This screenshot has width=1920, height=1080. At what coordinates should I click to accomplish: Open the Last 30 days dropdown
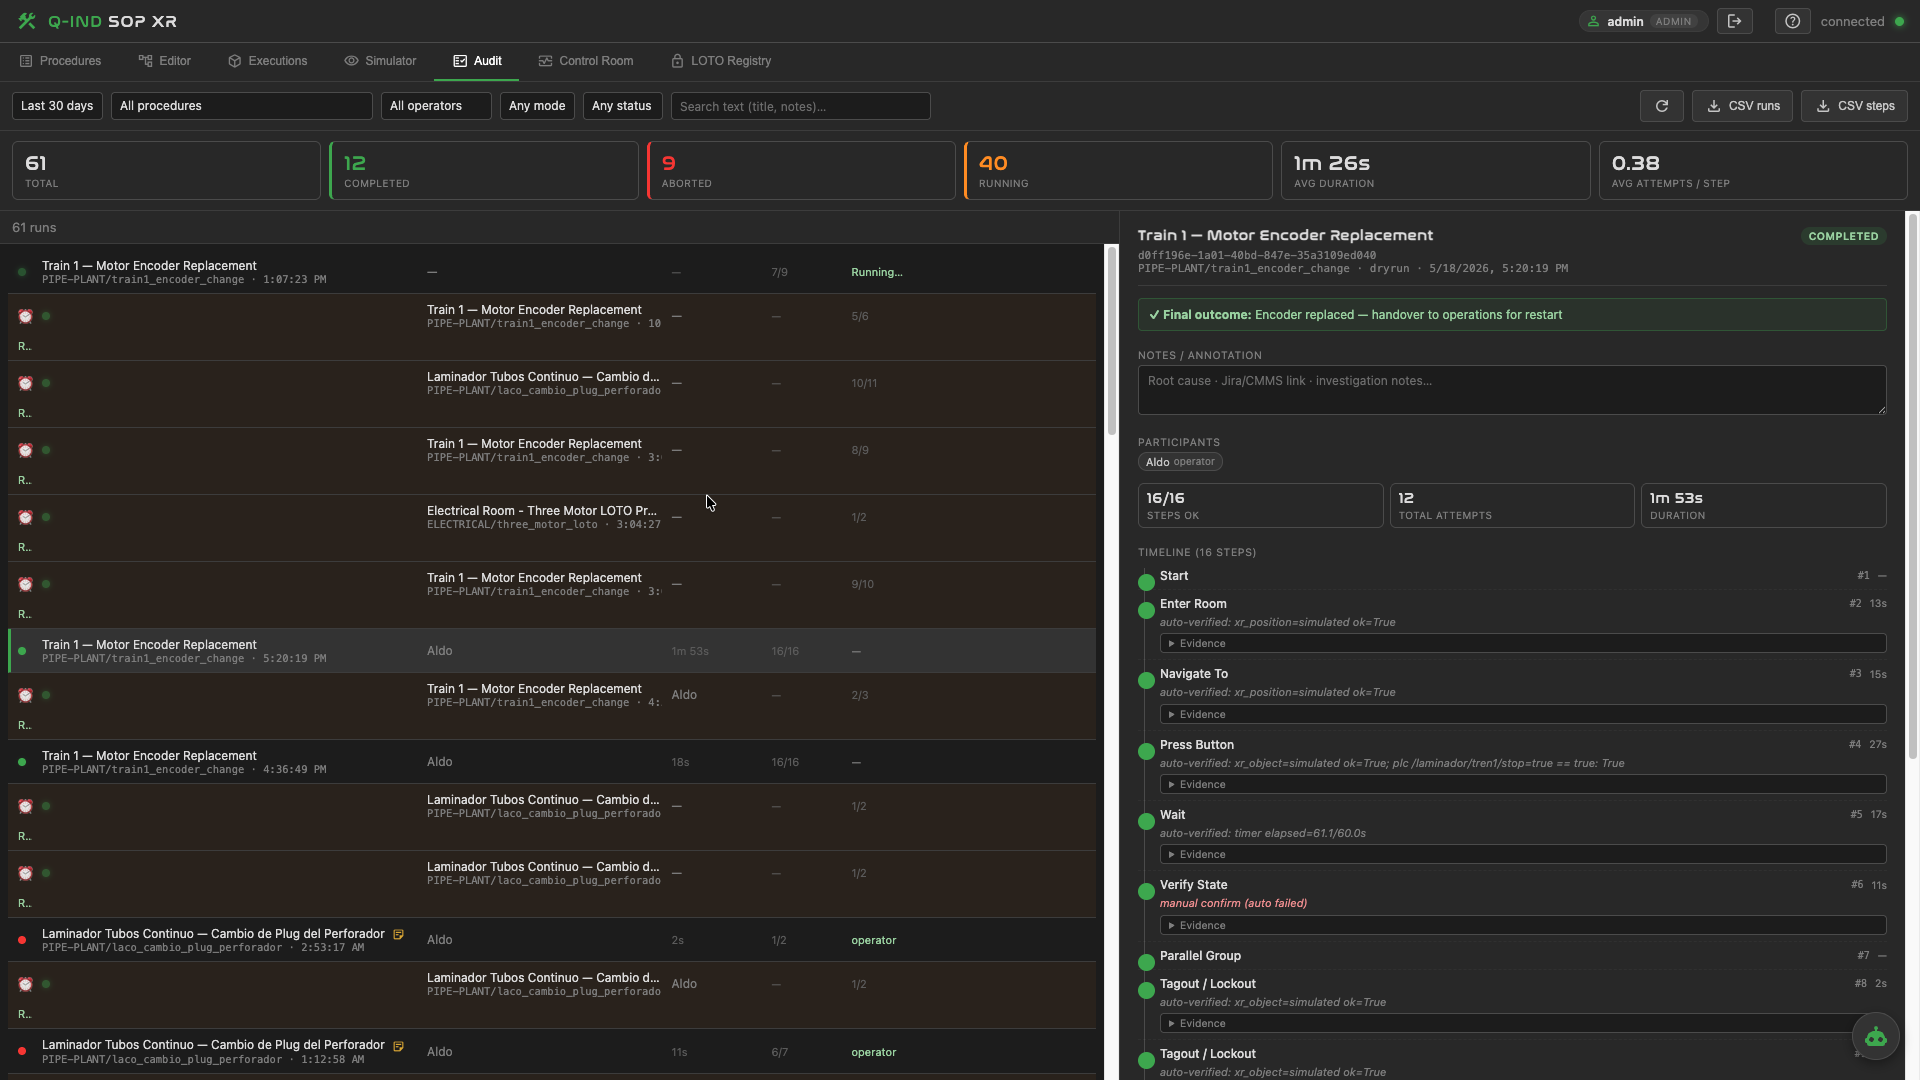point(57,106)
